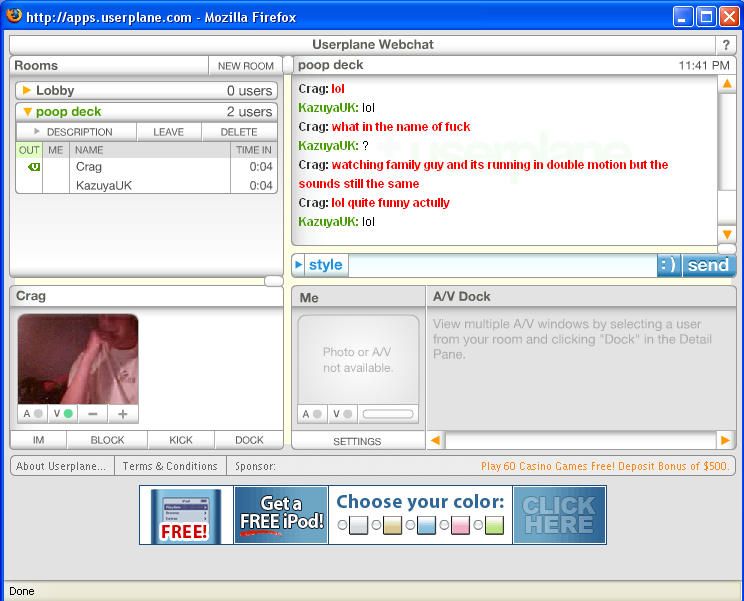Click the chat scrollbar thumb
744x601 pixels.
pos(727,142)
